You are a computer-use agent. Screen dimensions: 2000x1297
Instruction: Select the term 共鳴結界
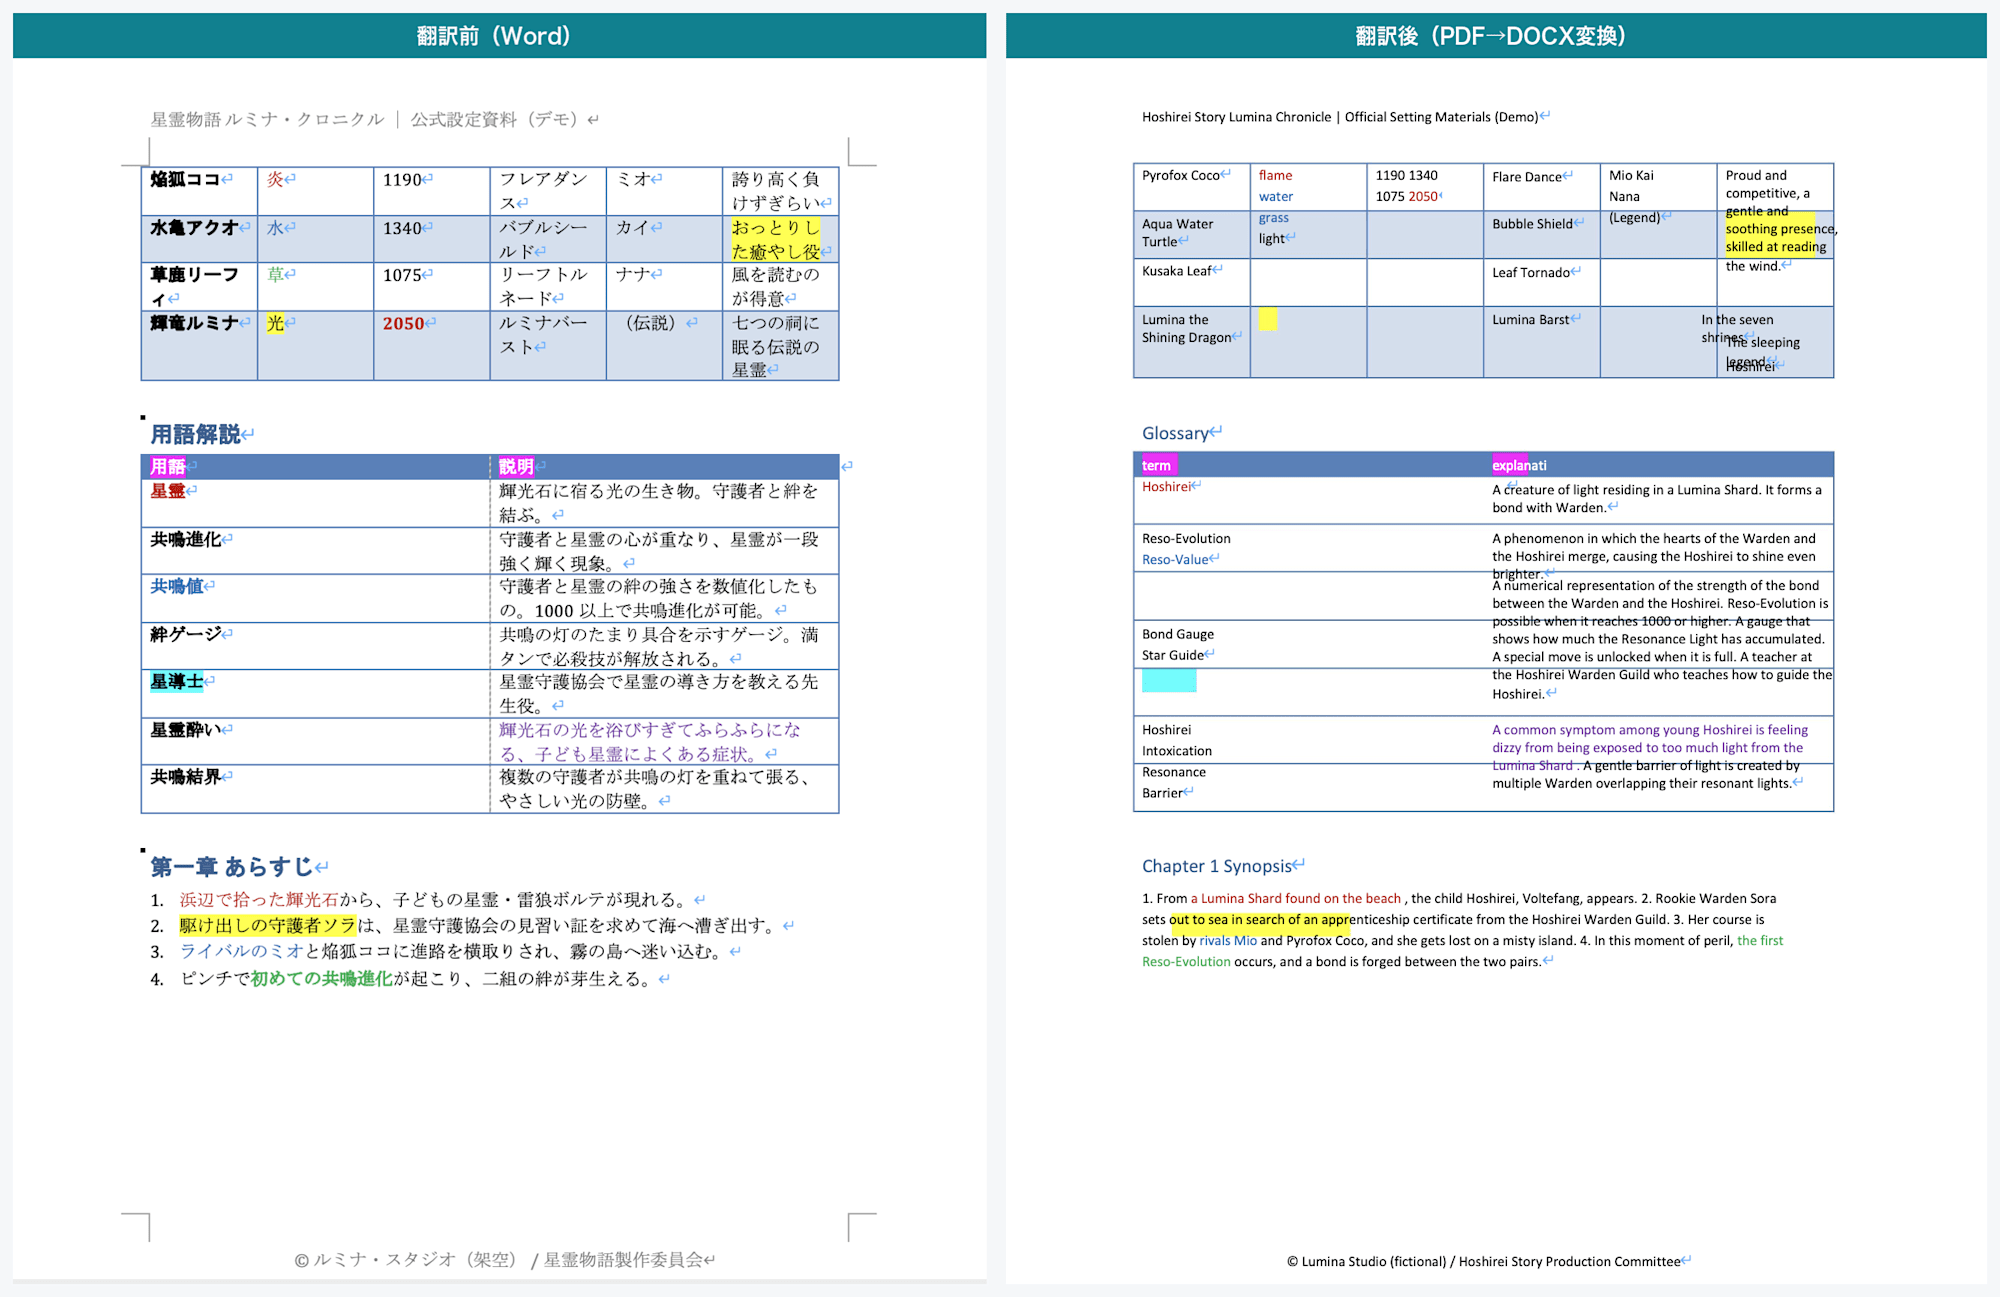tap(185, 776)
